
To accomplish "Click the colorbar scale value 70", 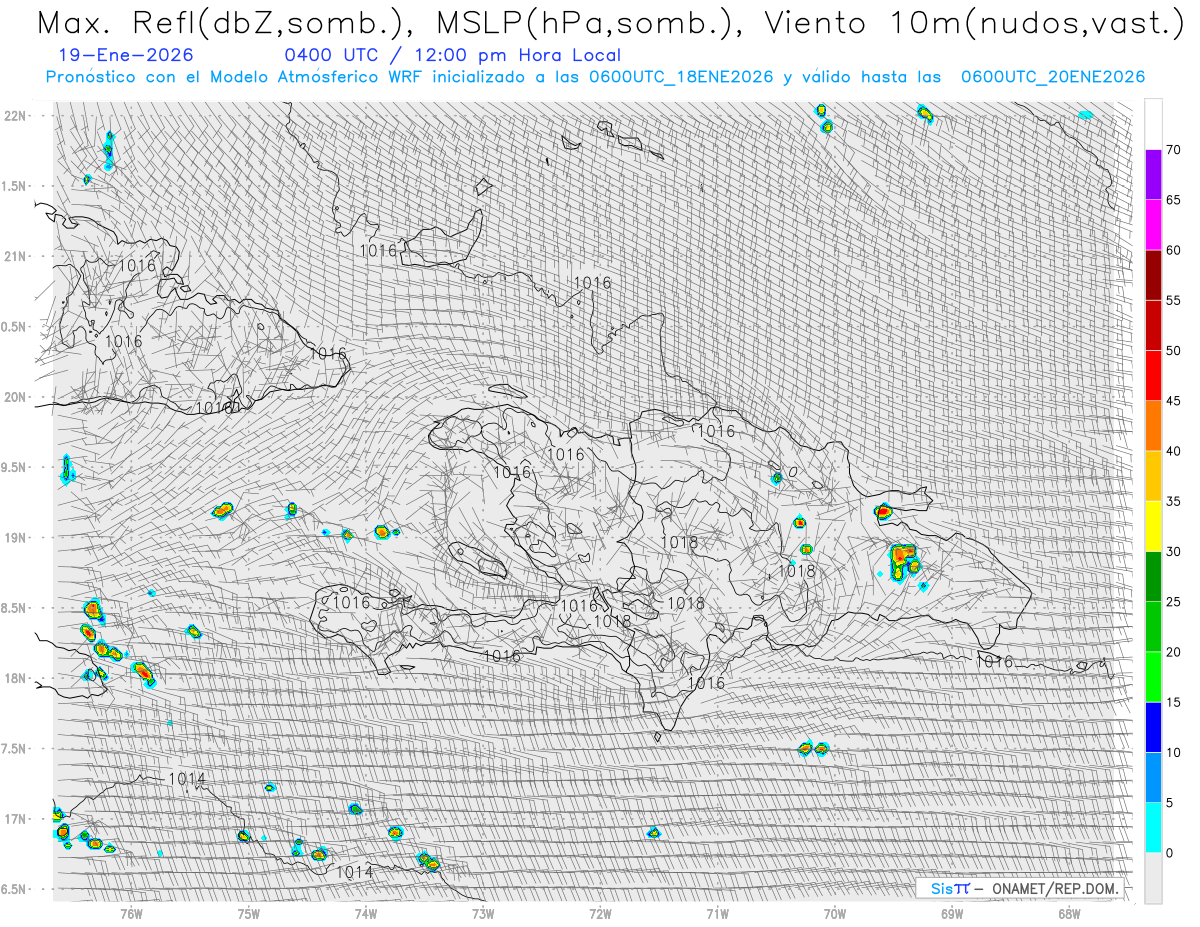I will coord(1173,150).
